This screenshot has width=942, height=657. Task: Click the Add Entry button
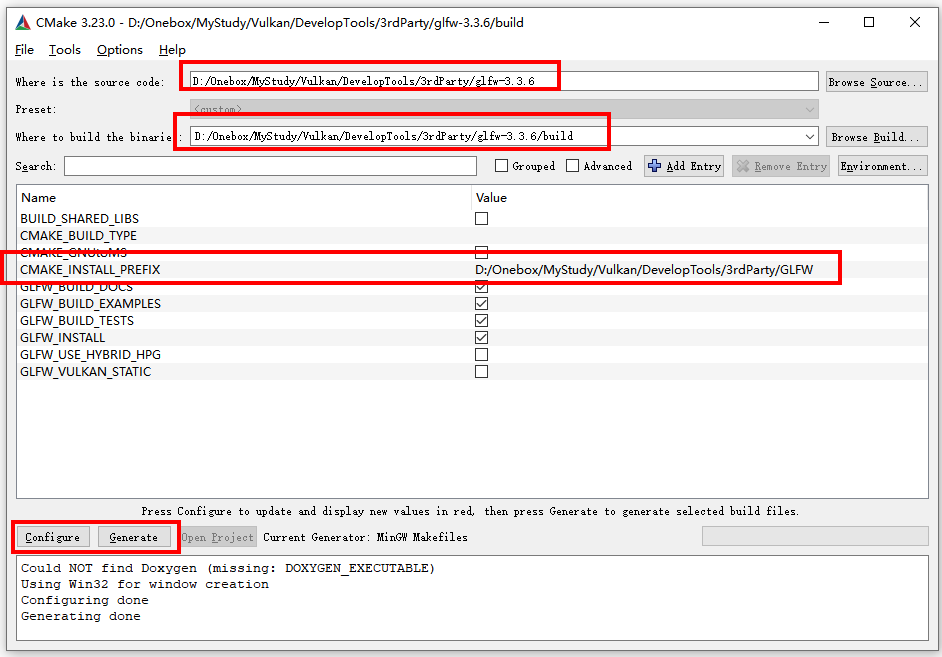(684, 166)
